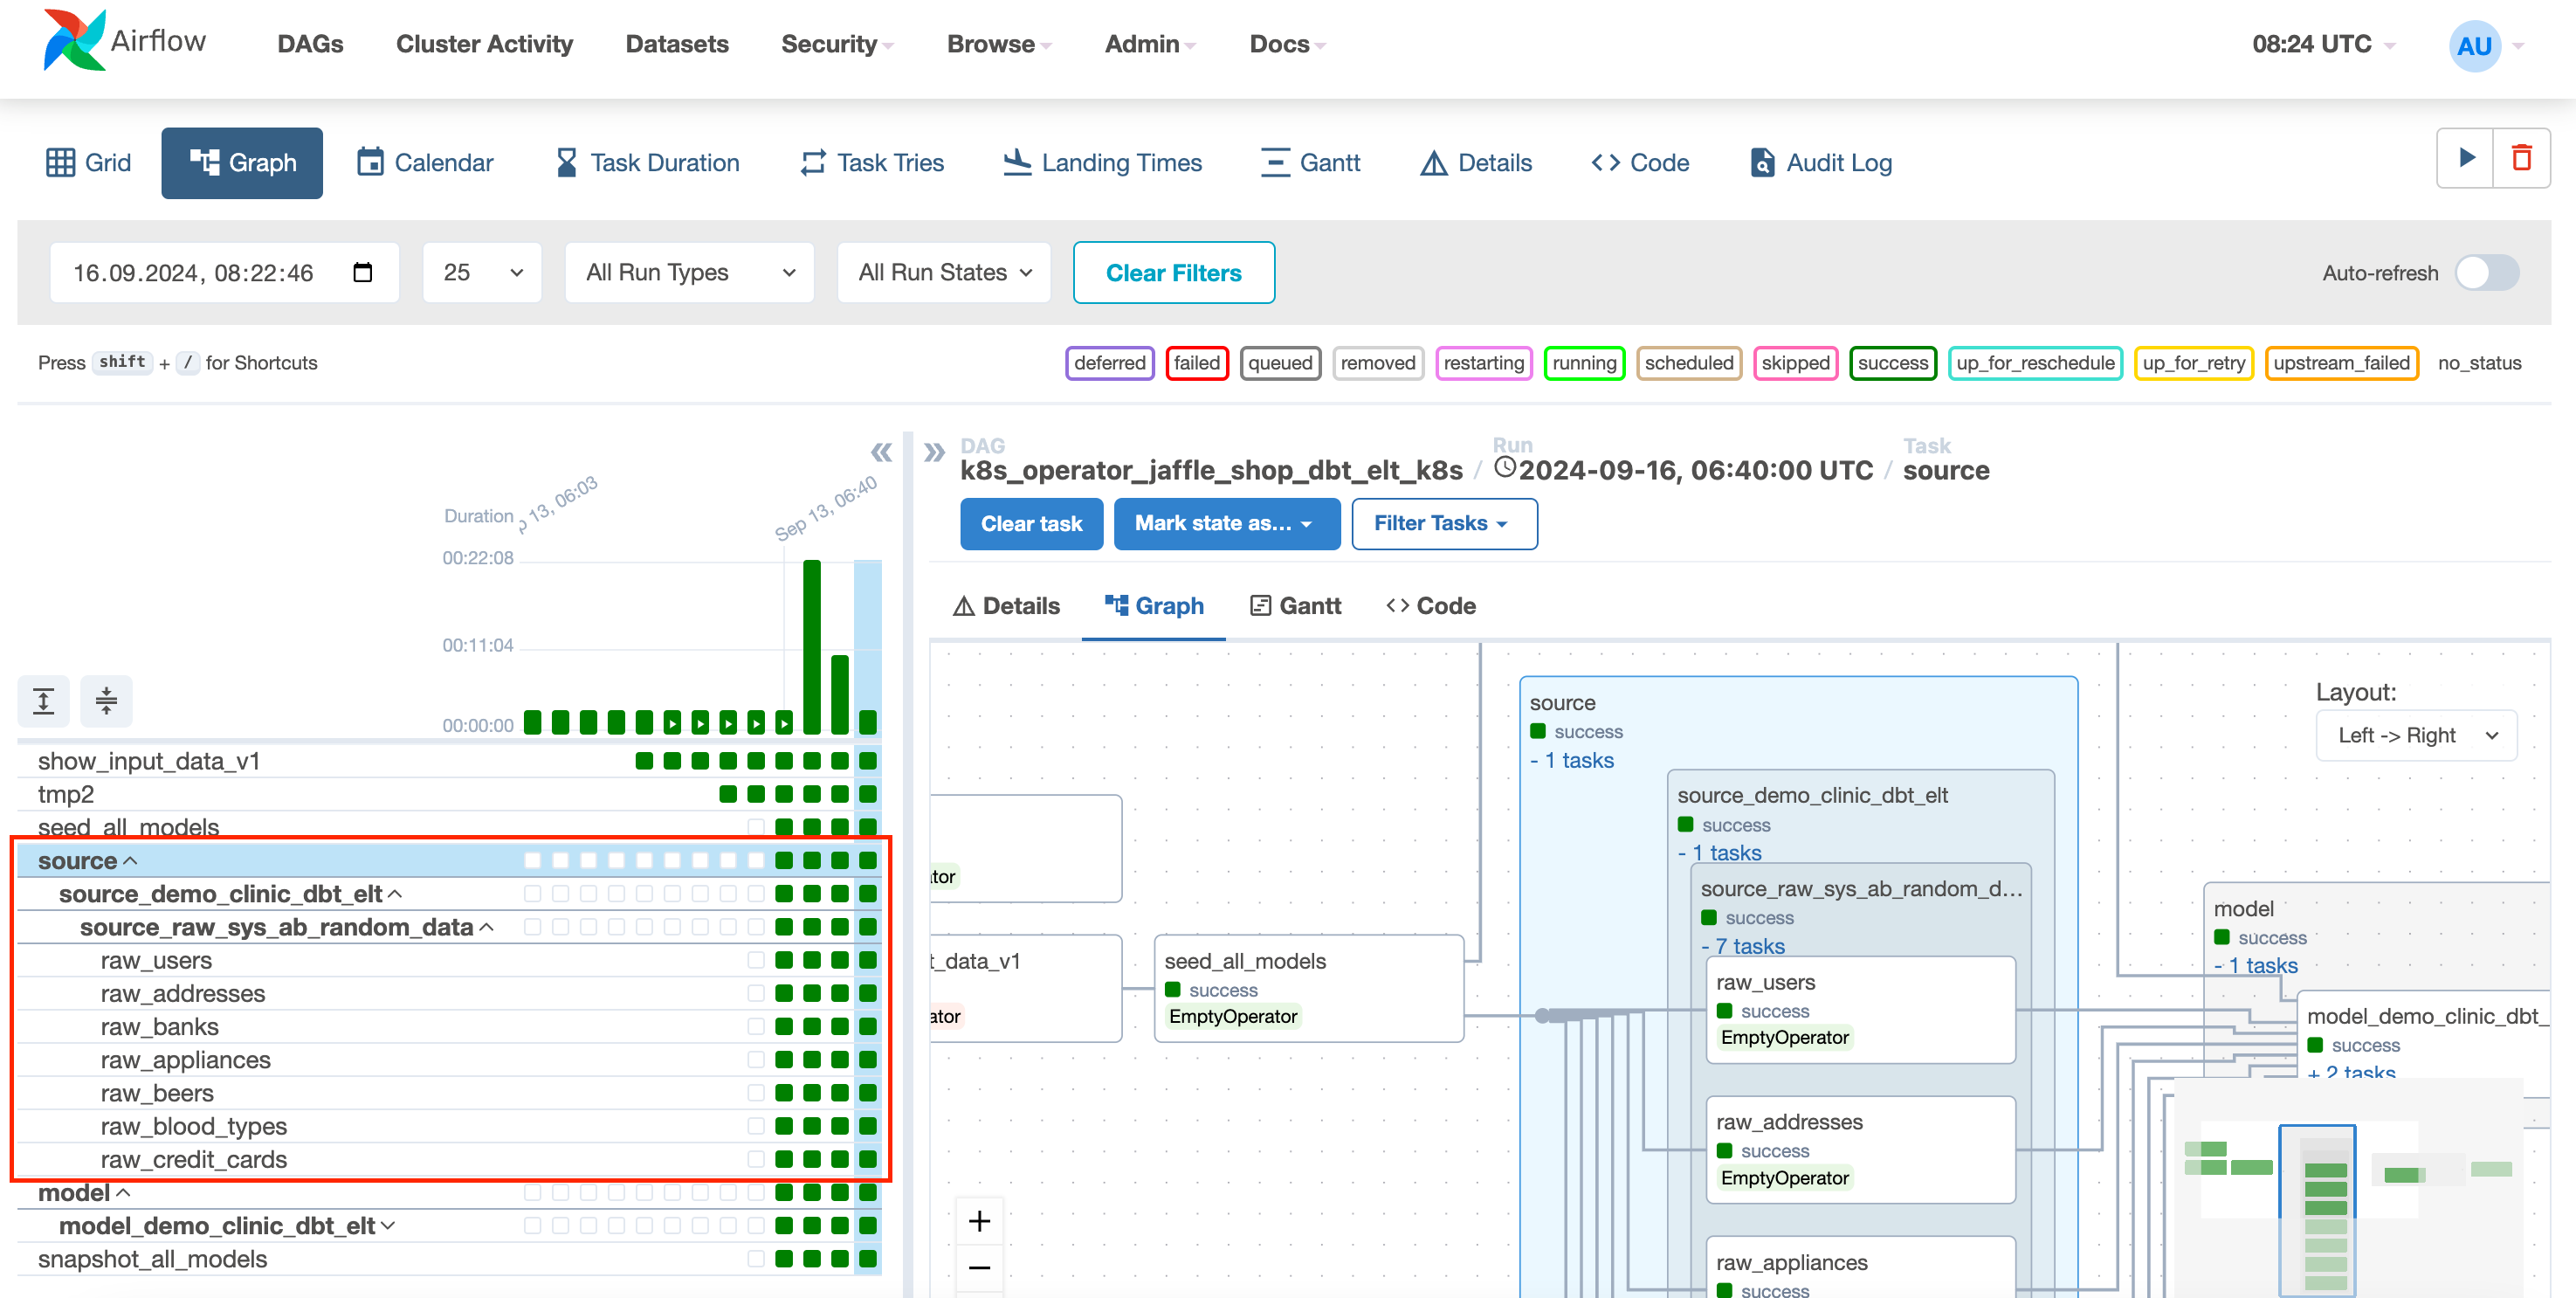Open the 08:24 UTC timezone menu
This screenshot has height=1298, width=2576.
tap(2324, 44)
